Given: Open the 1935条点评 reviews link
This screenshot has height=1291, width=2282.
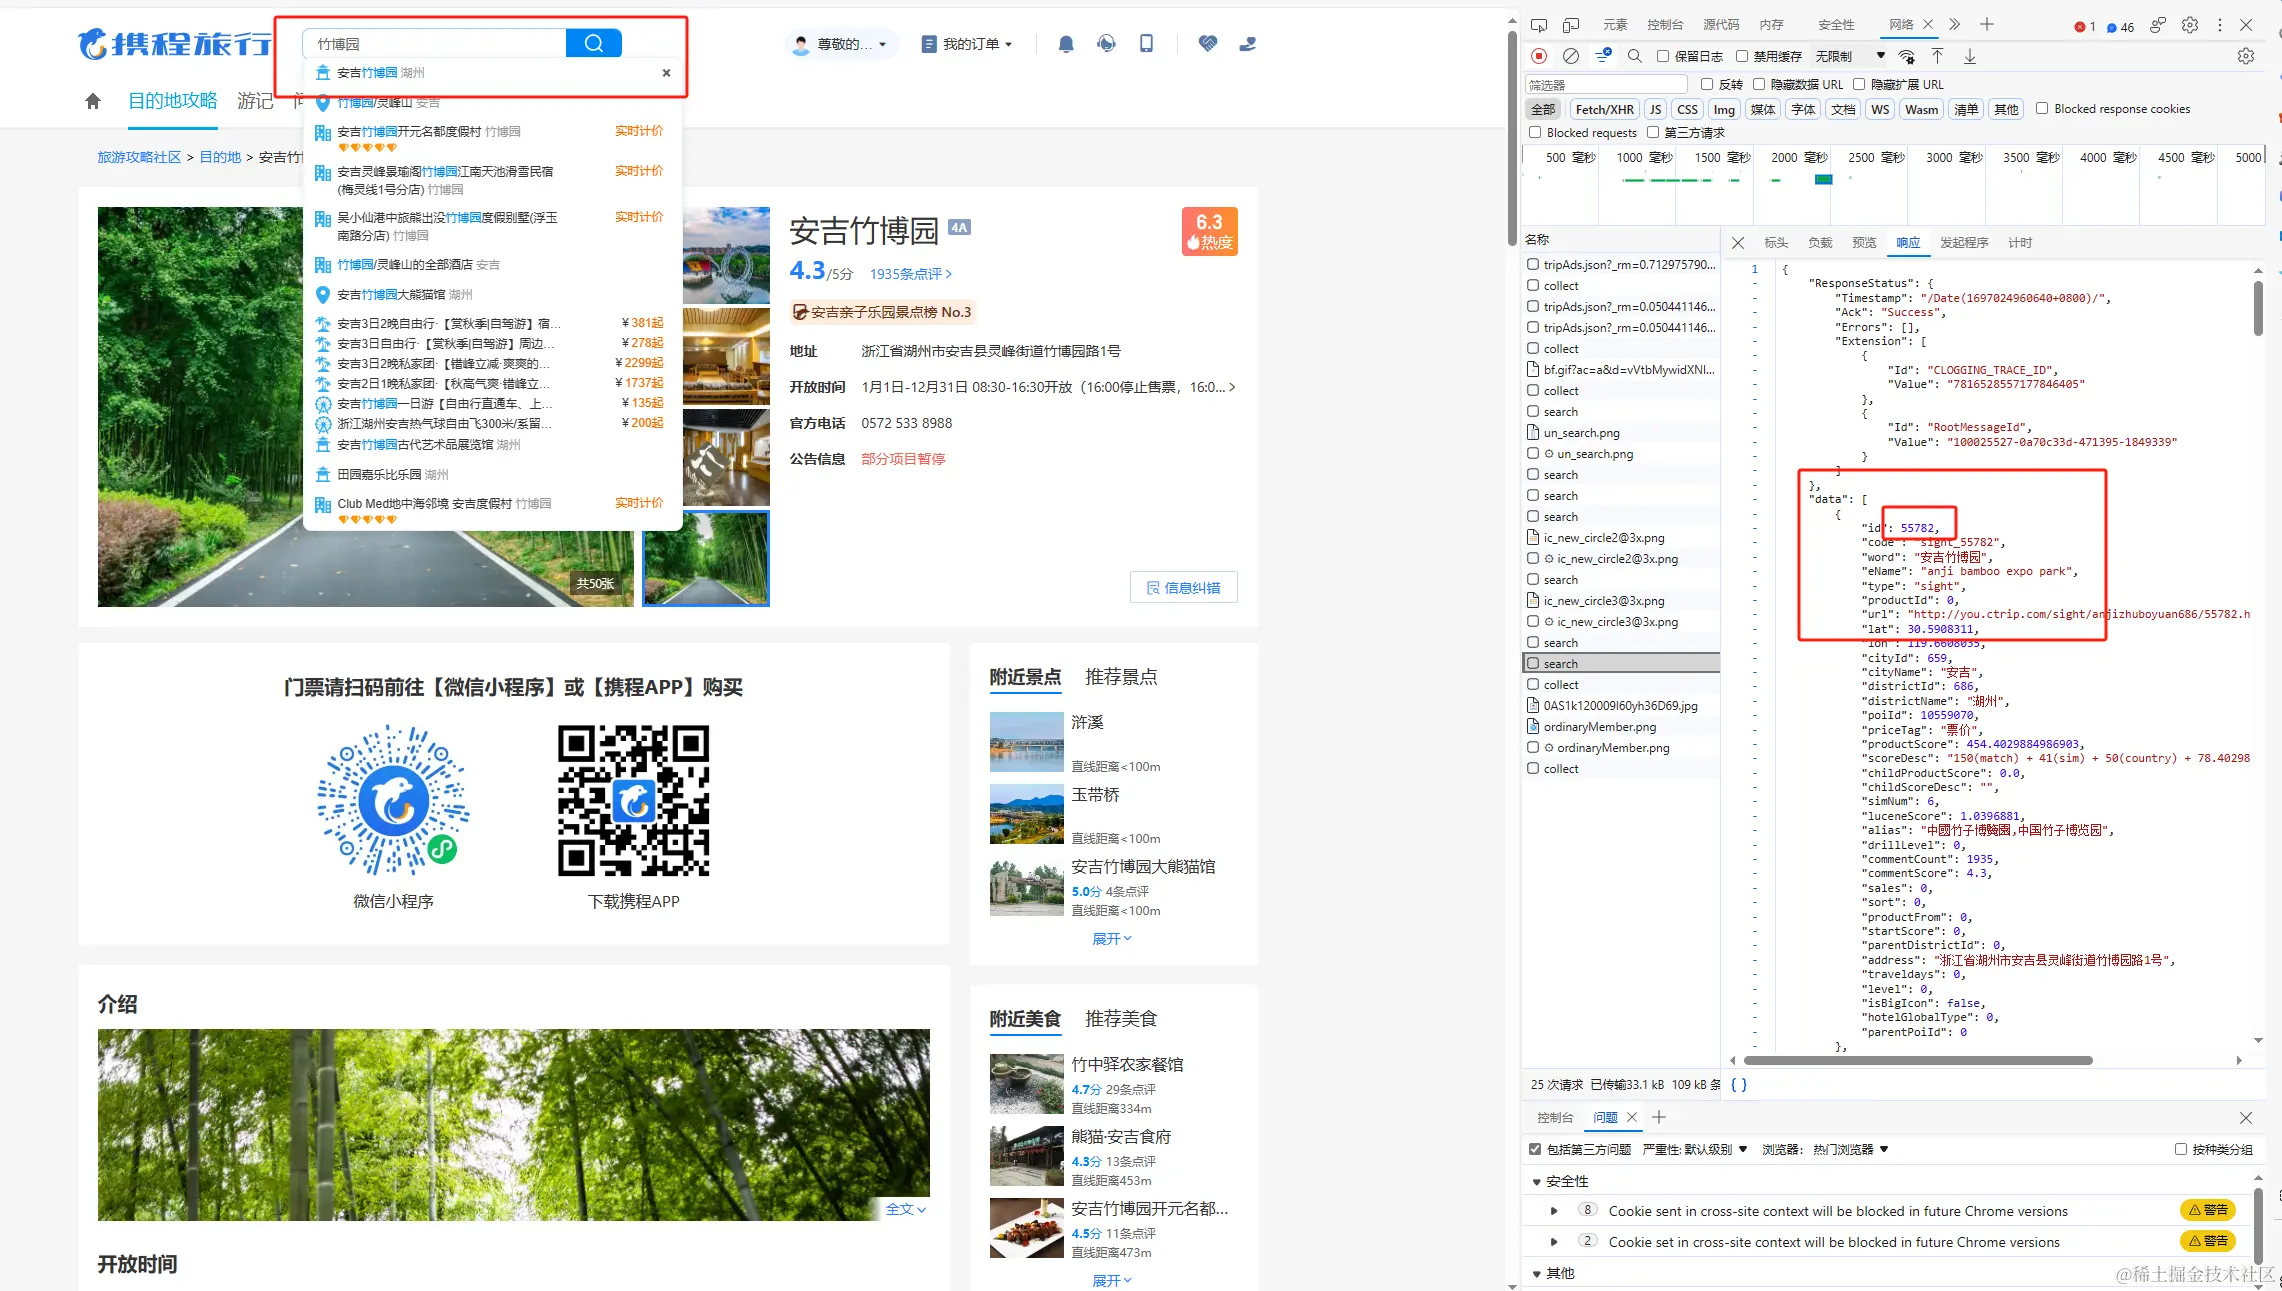Looking at the screenshot, I should pos(910,274).
